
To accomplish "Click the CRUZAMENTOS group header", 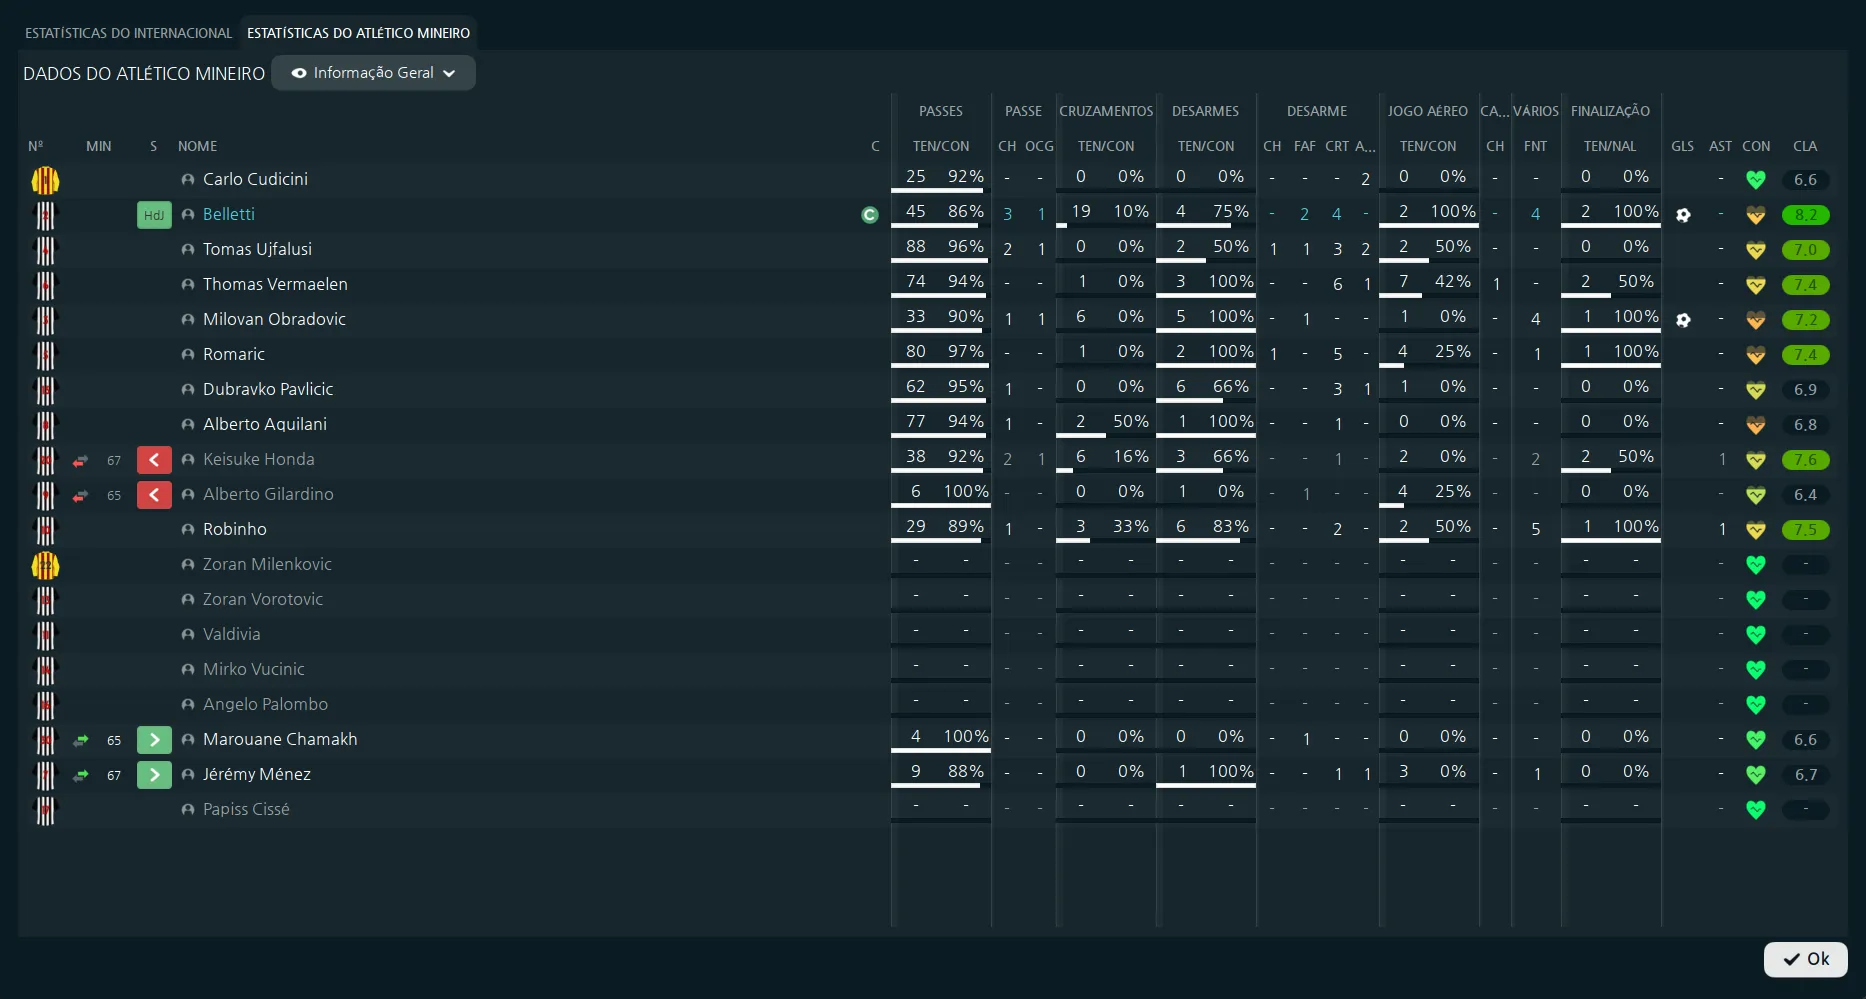I will click(x=1106, y=111).
